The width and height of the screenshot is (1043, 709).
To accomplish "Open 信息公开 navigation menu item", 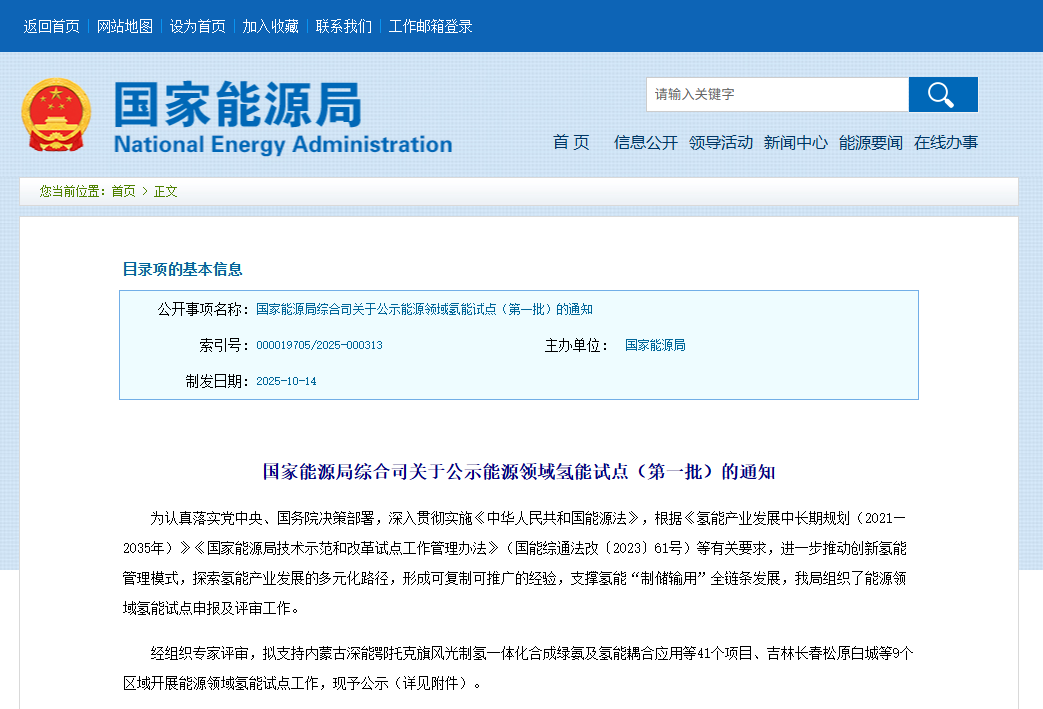I will (645, 143).
